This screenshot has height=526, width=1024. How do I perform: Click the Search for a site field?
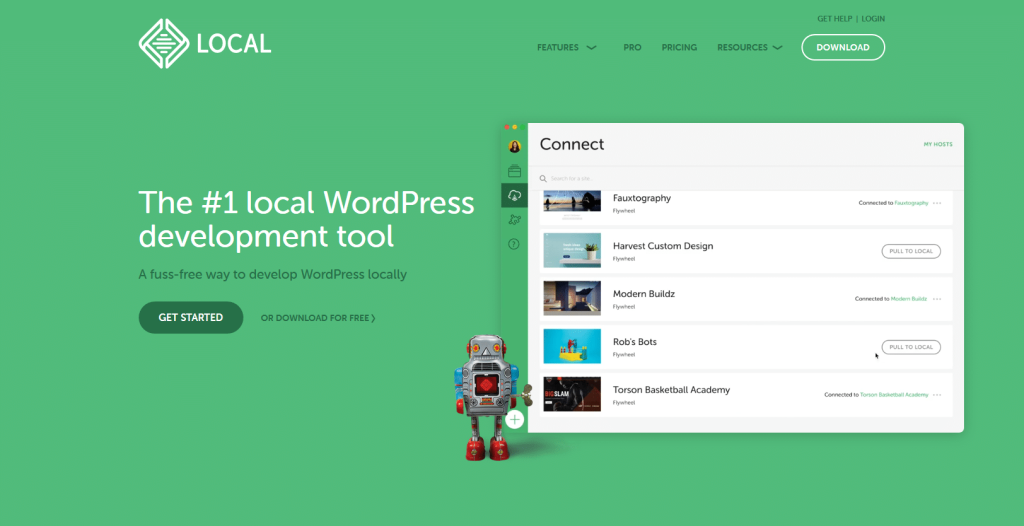coord(745,178)
